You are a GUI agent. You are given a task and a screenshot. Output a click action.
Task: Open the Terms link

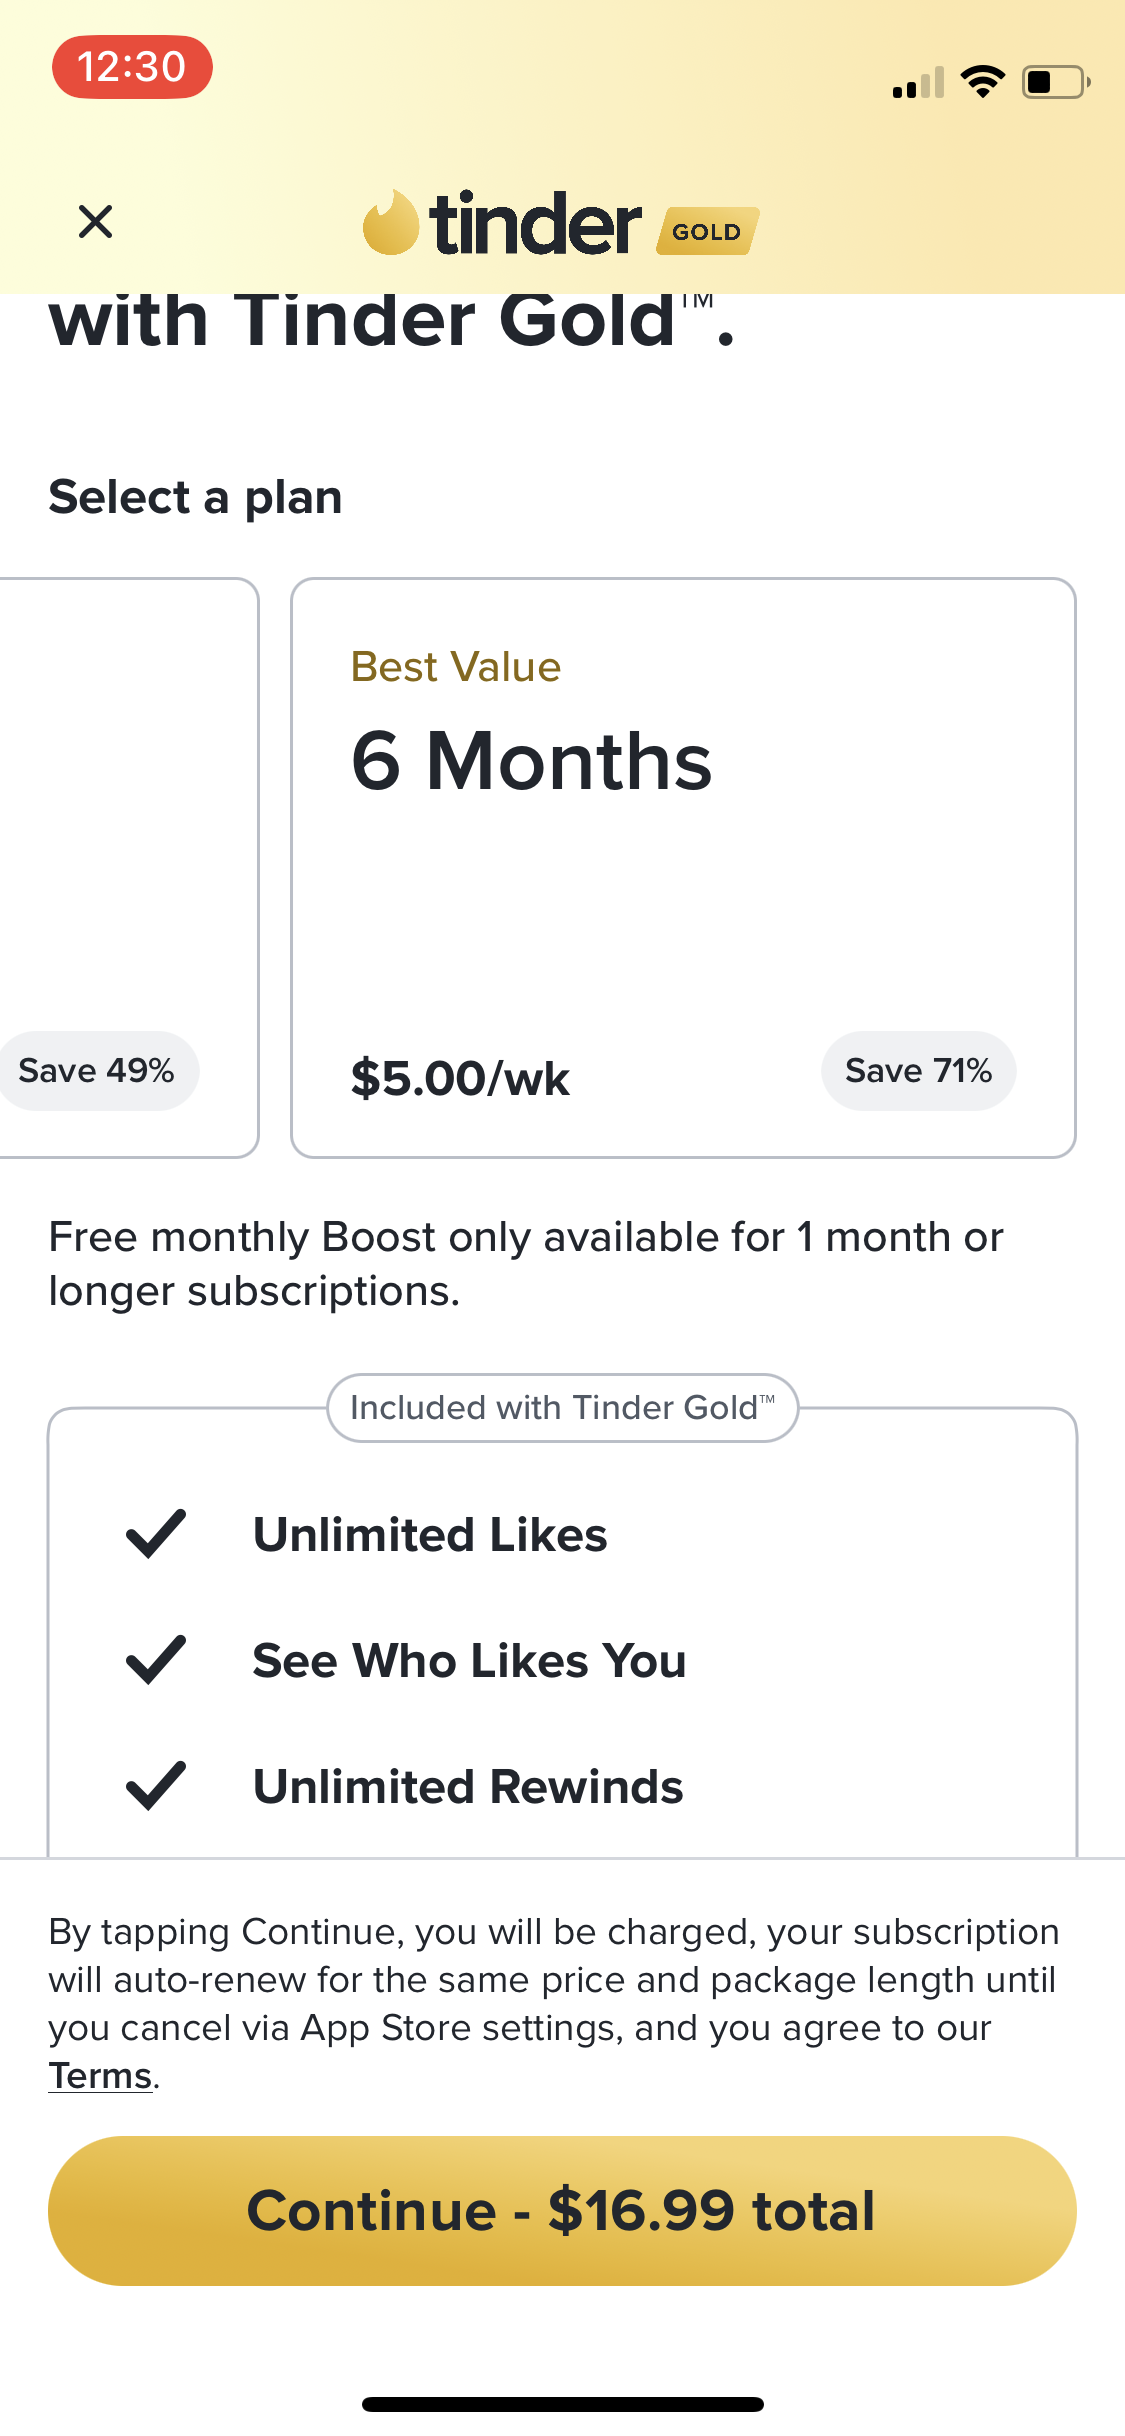tap(101, 2076)
